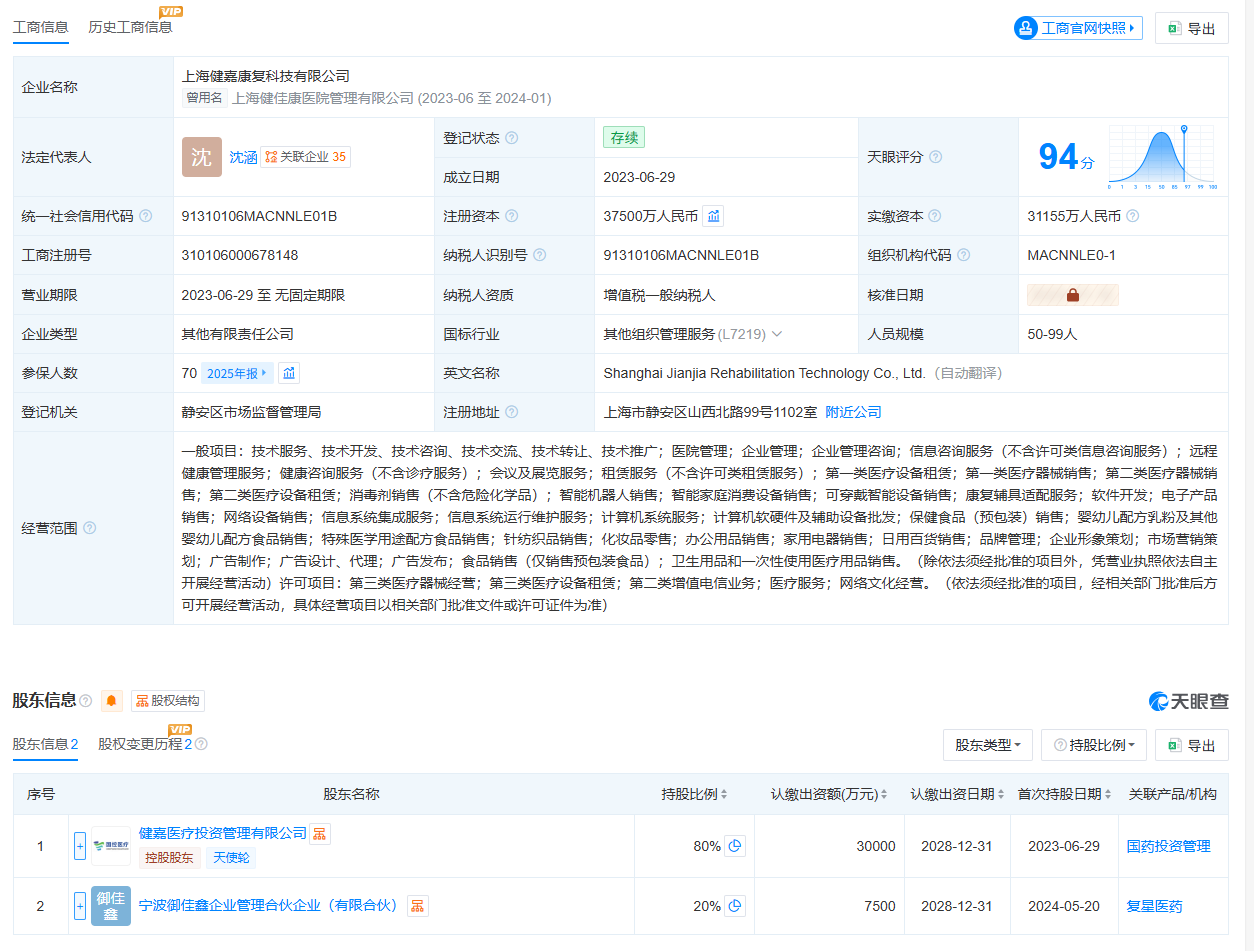
Task: View 20% shareholding pie chart icon
Action: pos(735,906)
